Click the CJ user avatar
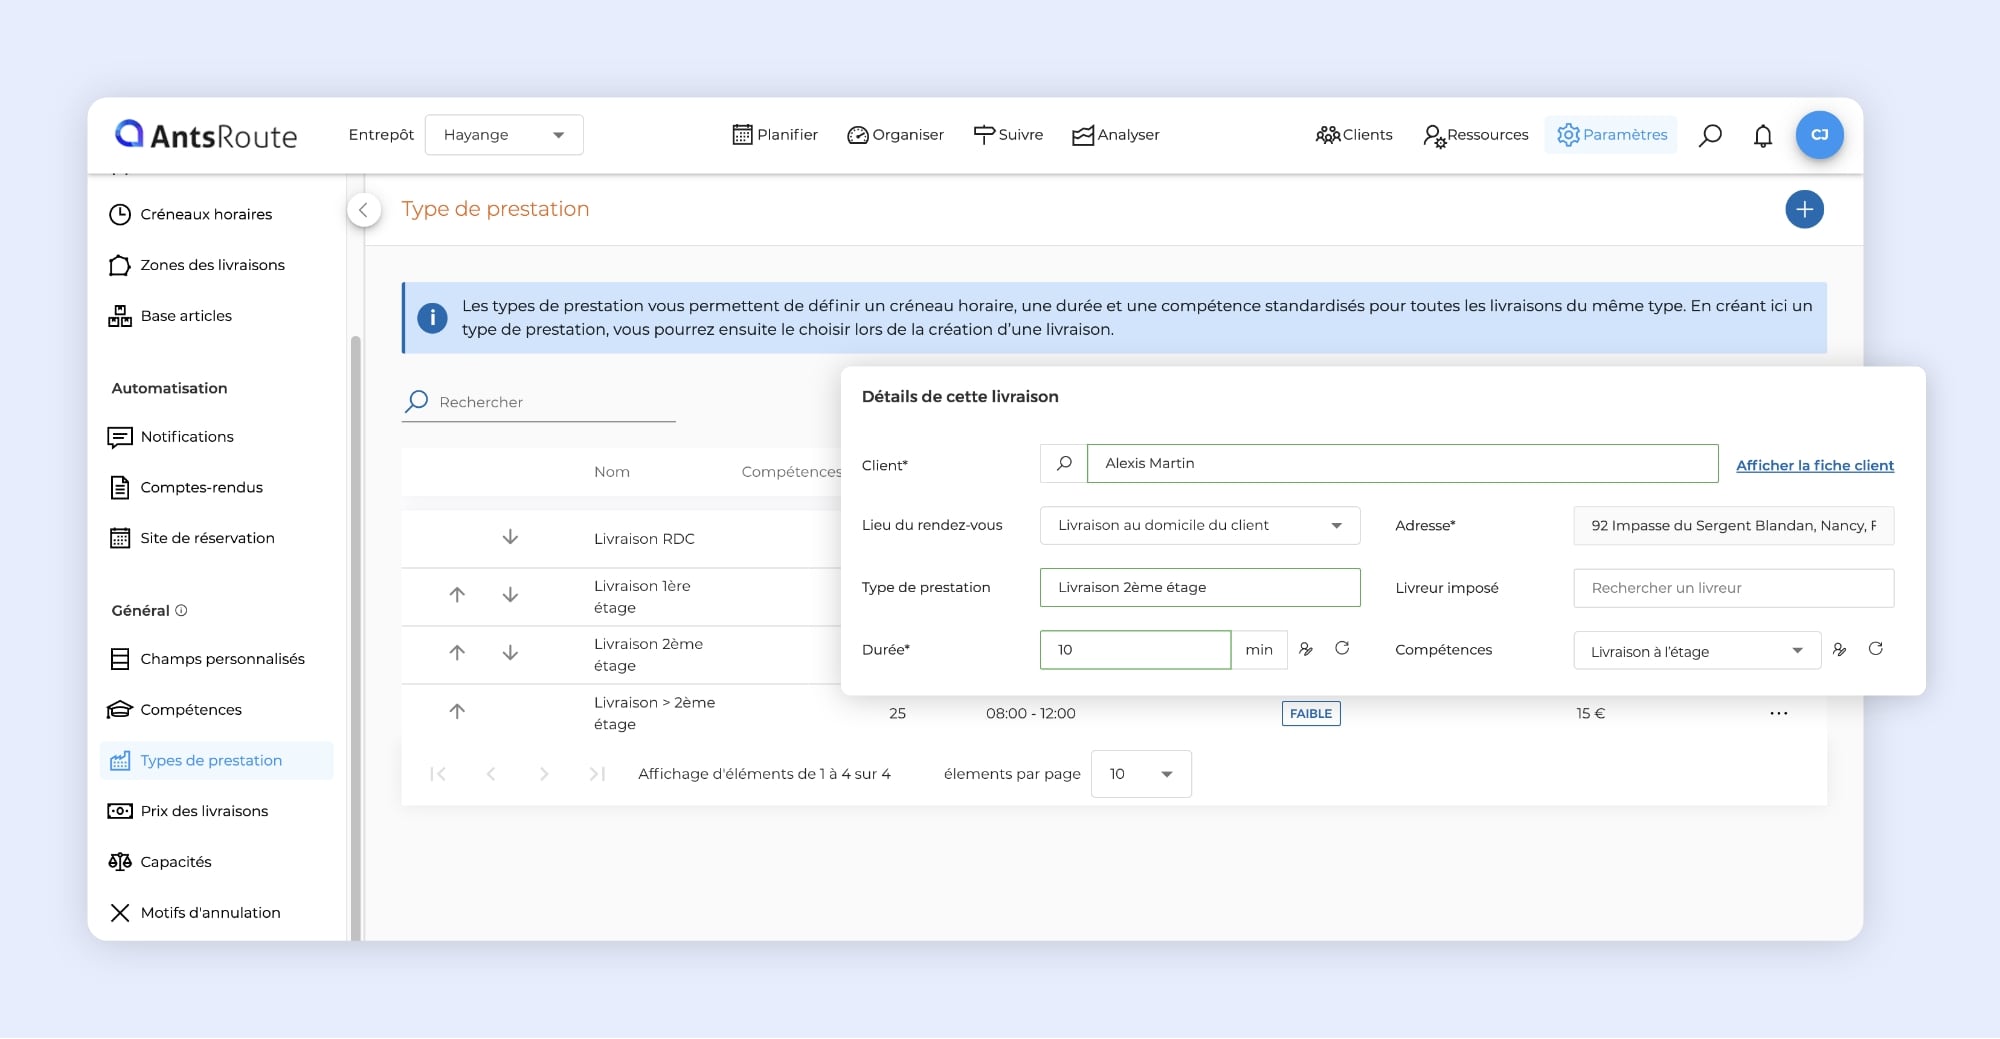 point(1819,135)
